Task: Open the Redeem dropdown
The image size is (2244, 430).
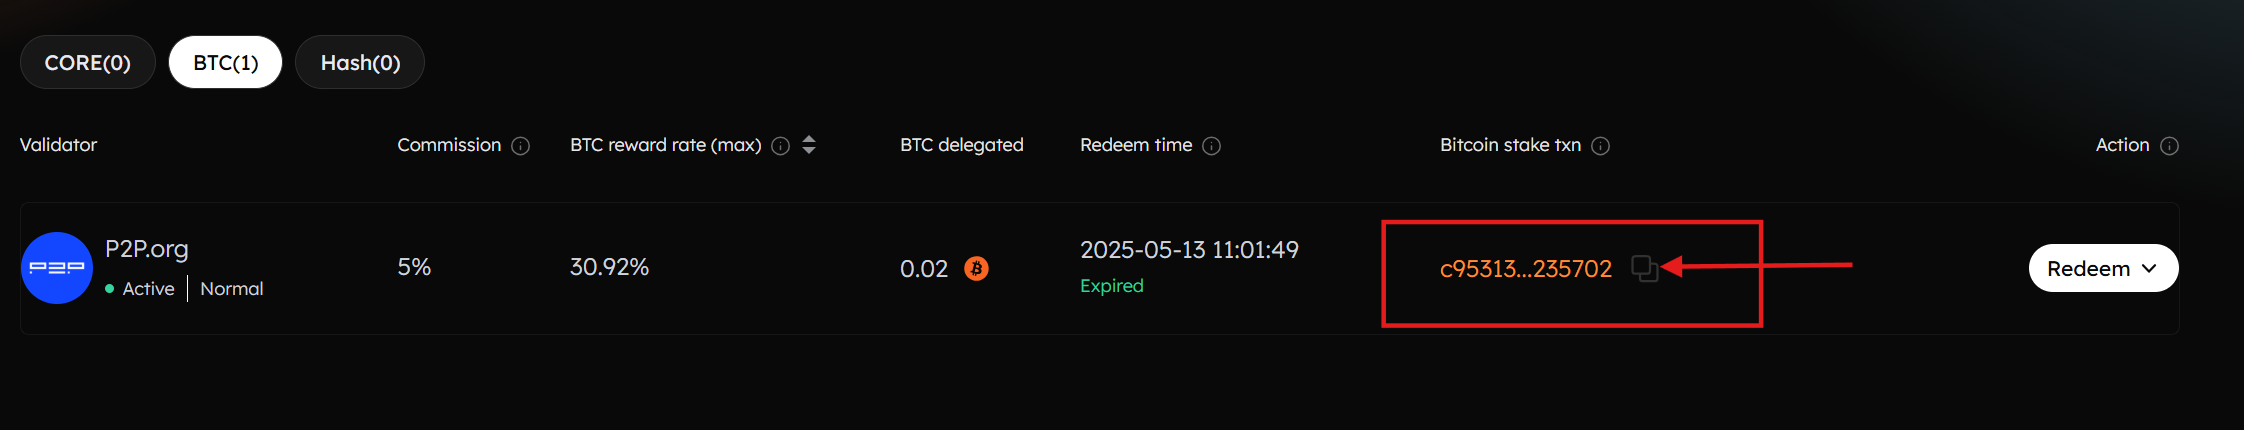Action: click(2103, 268)
